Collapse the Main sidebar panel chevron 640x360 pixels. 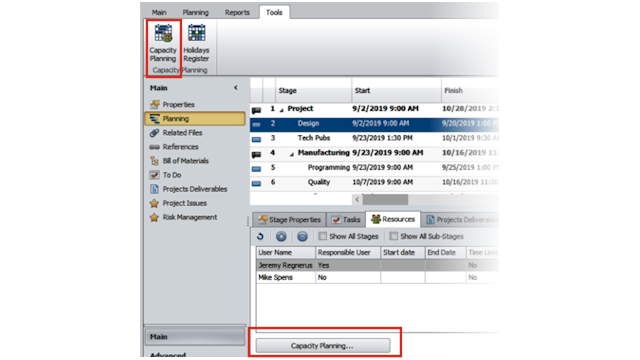(x=236, y=88)
